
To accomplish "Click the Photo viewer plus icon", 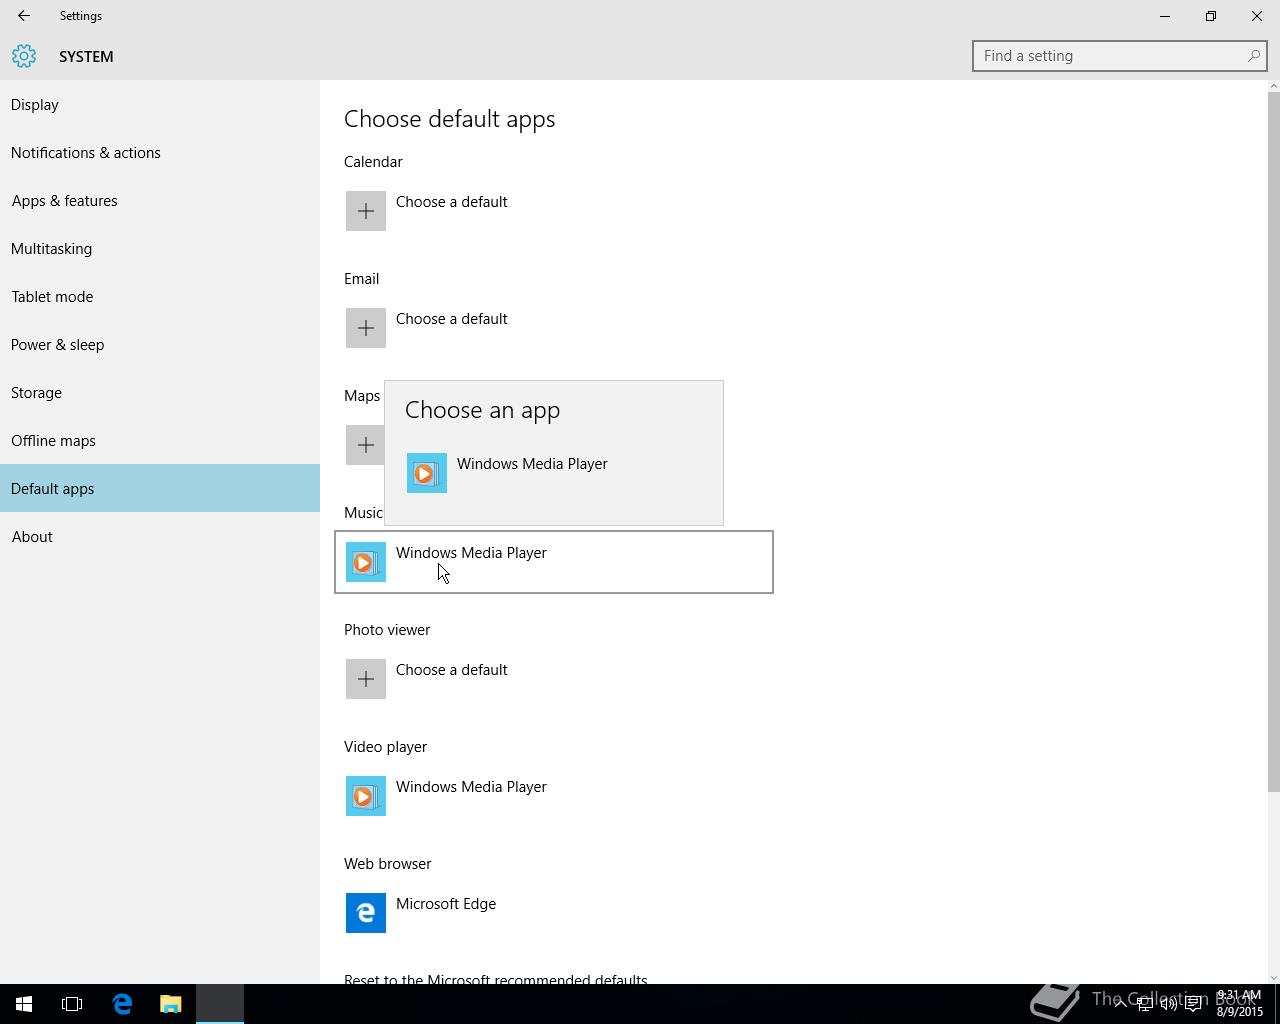I will coord(366,679).
